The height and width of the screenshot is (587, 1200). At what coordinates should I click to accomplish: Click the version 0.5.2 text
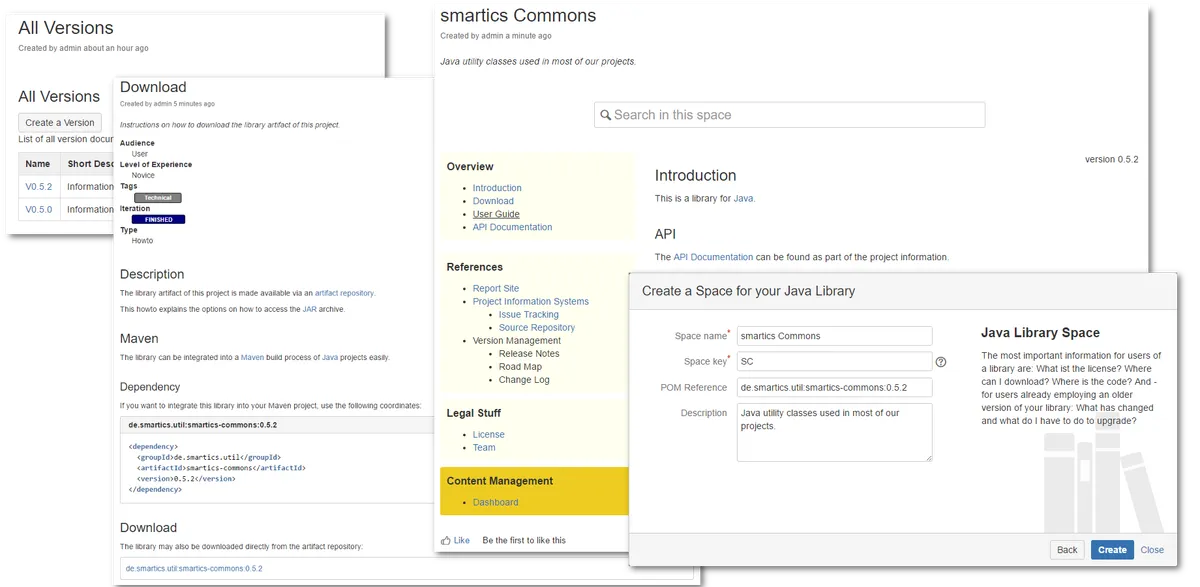[1111, 159]
